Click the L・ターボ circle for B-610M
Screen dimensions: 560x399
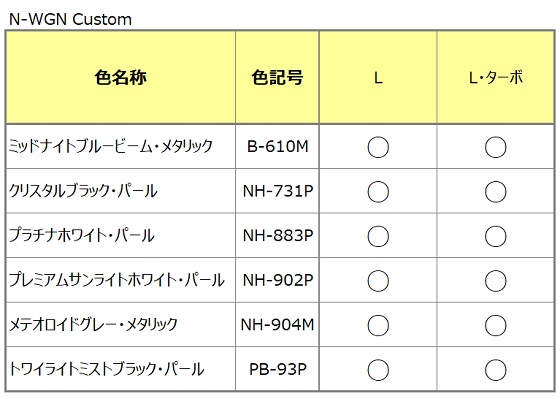pos(495,147)
